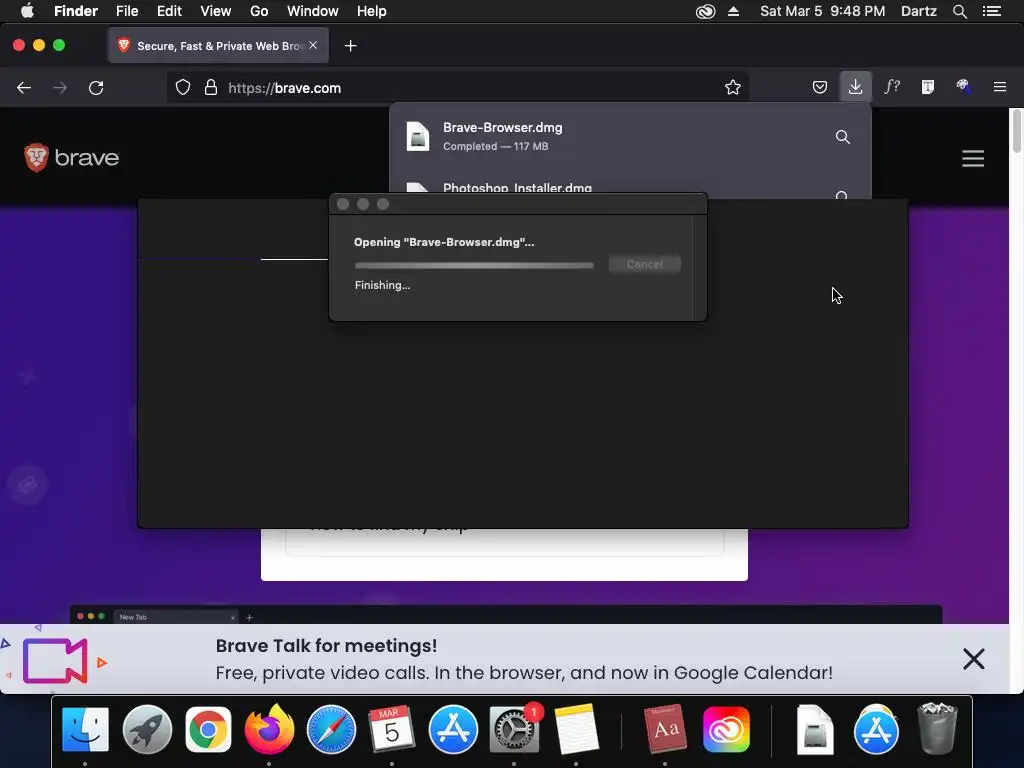Show site security via the padlock icon
Screen dimensions: 1024x768
tap(211, 88)
